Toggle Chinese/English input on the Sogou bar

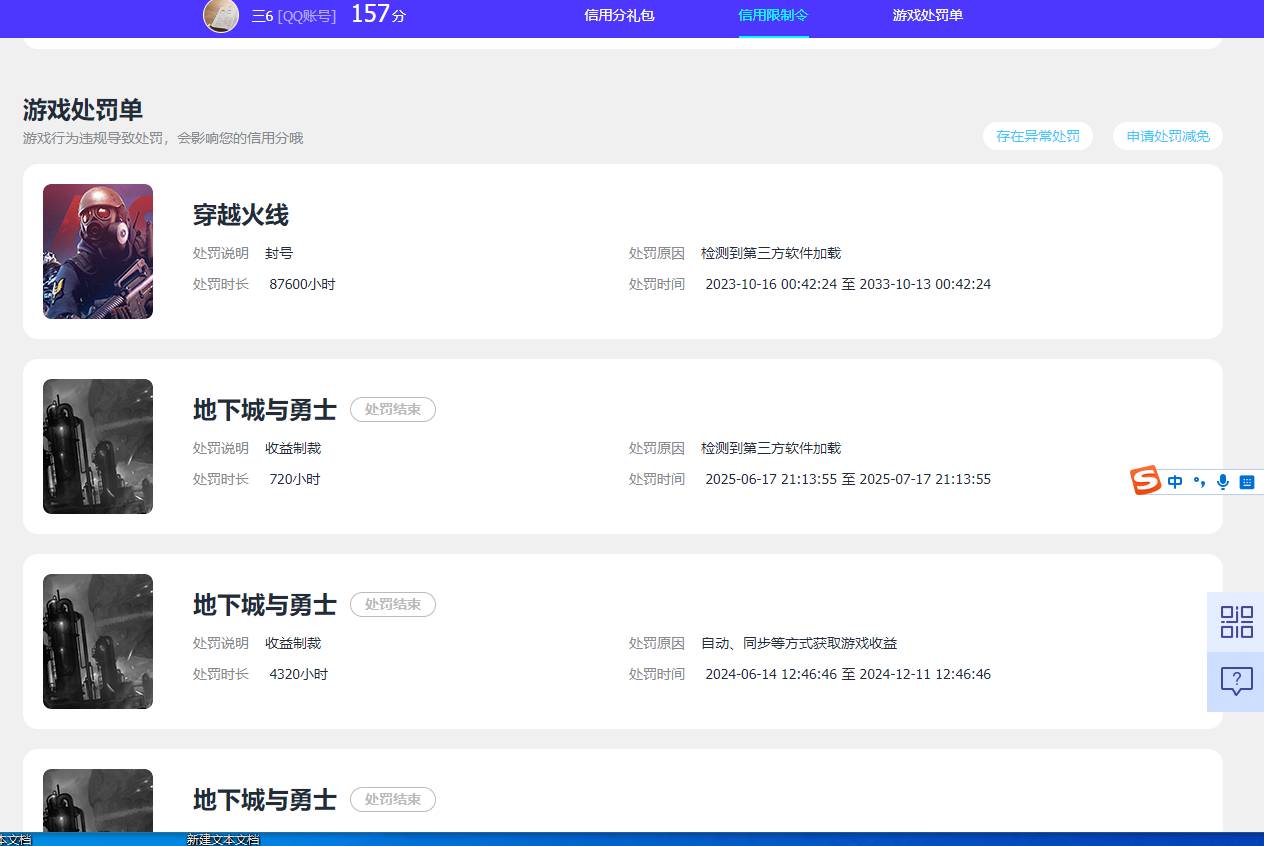tap(1174, 481)
